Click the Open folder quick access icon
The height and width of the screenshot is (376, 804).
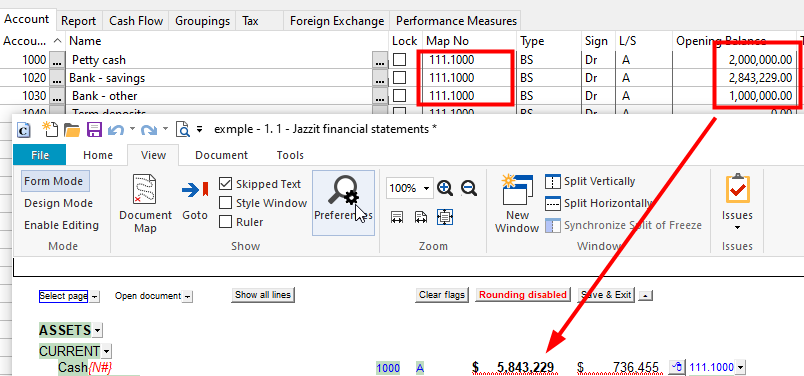coord(72,130)
